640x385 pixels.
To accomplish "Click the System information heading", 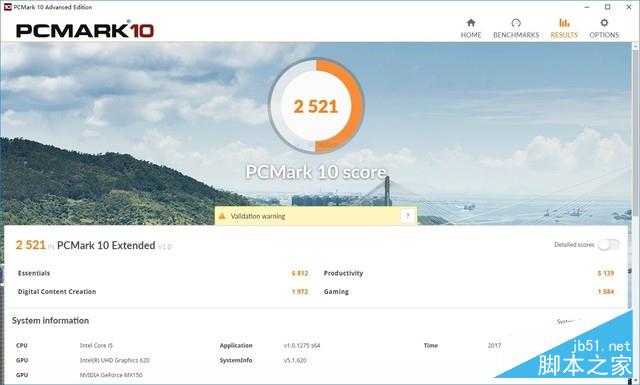I will point(50,320).
